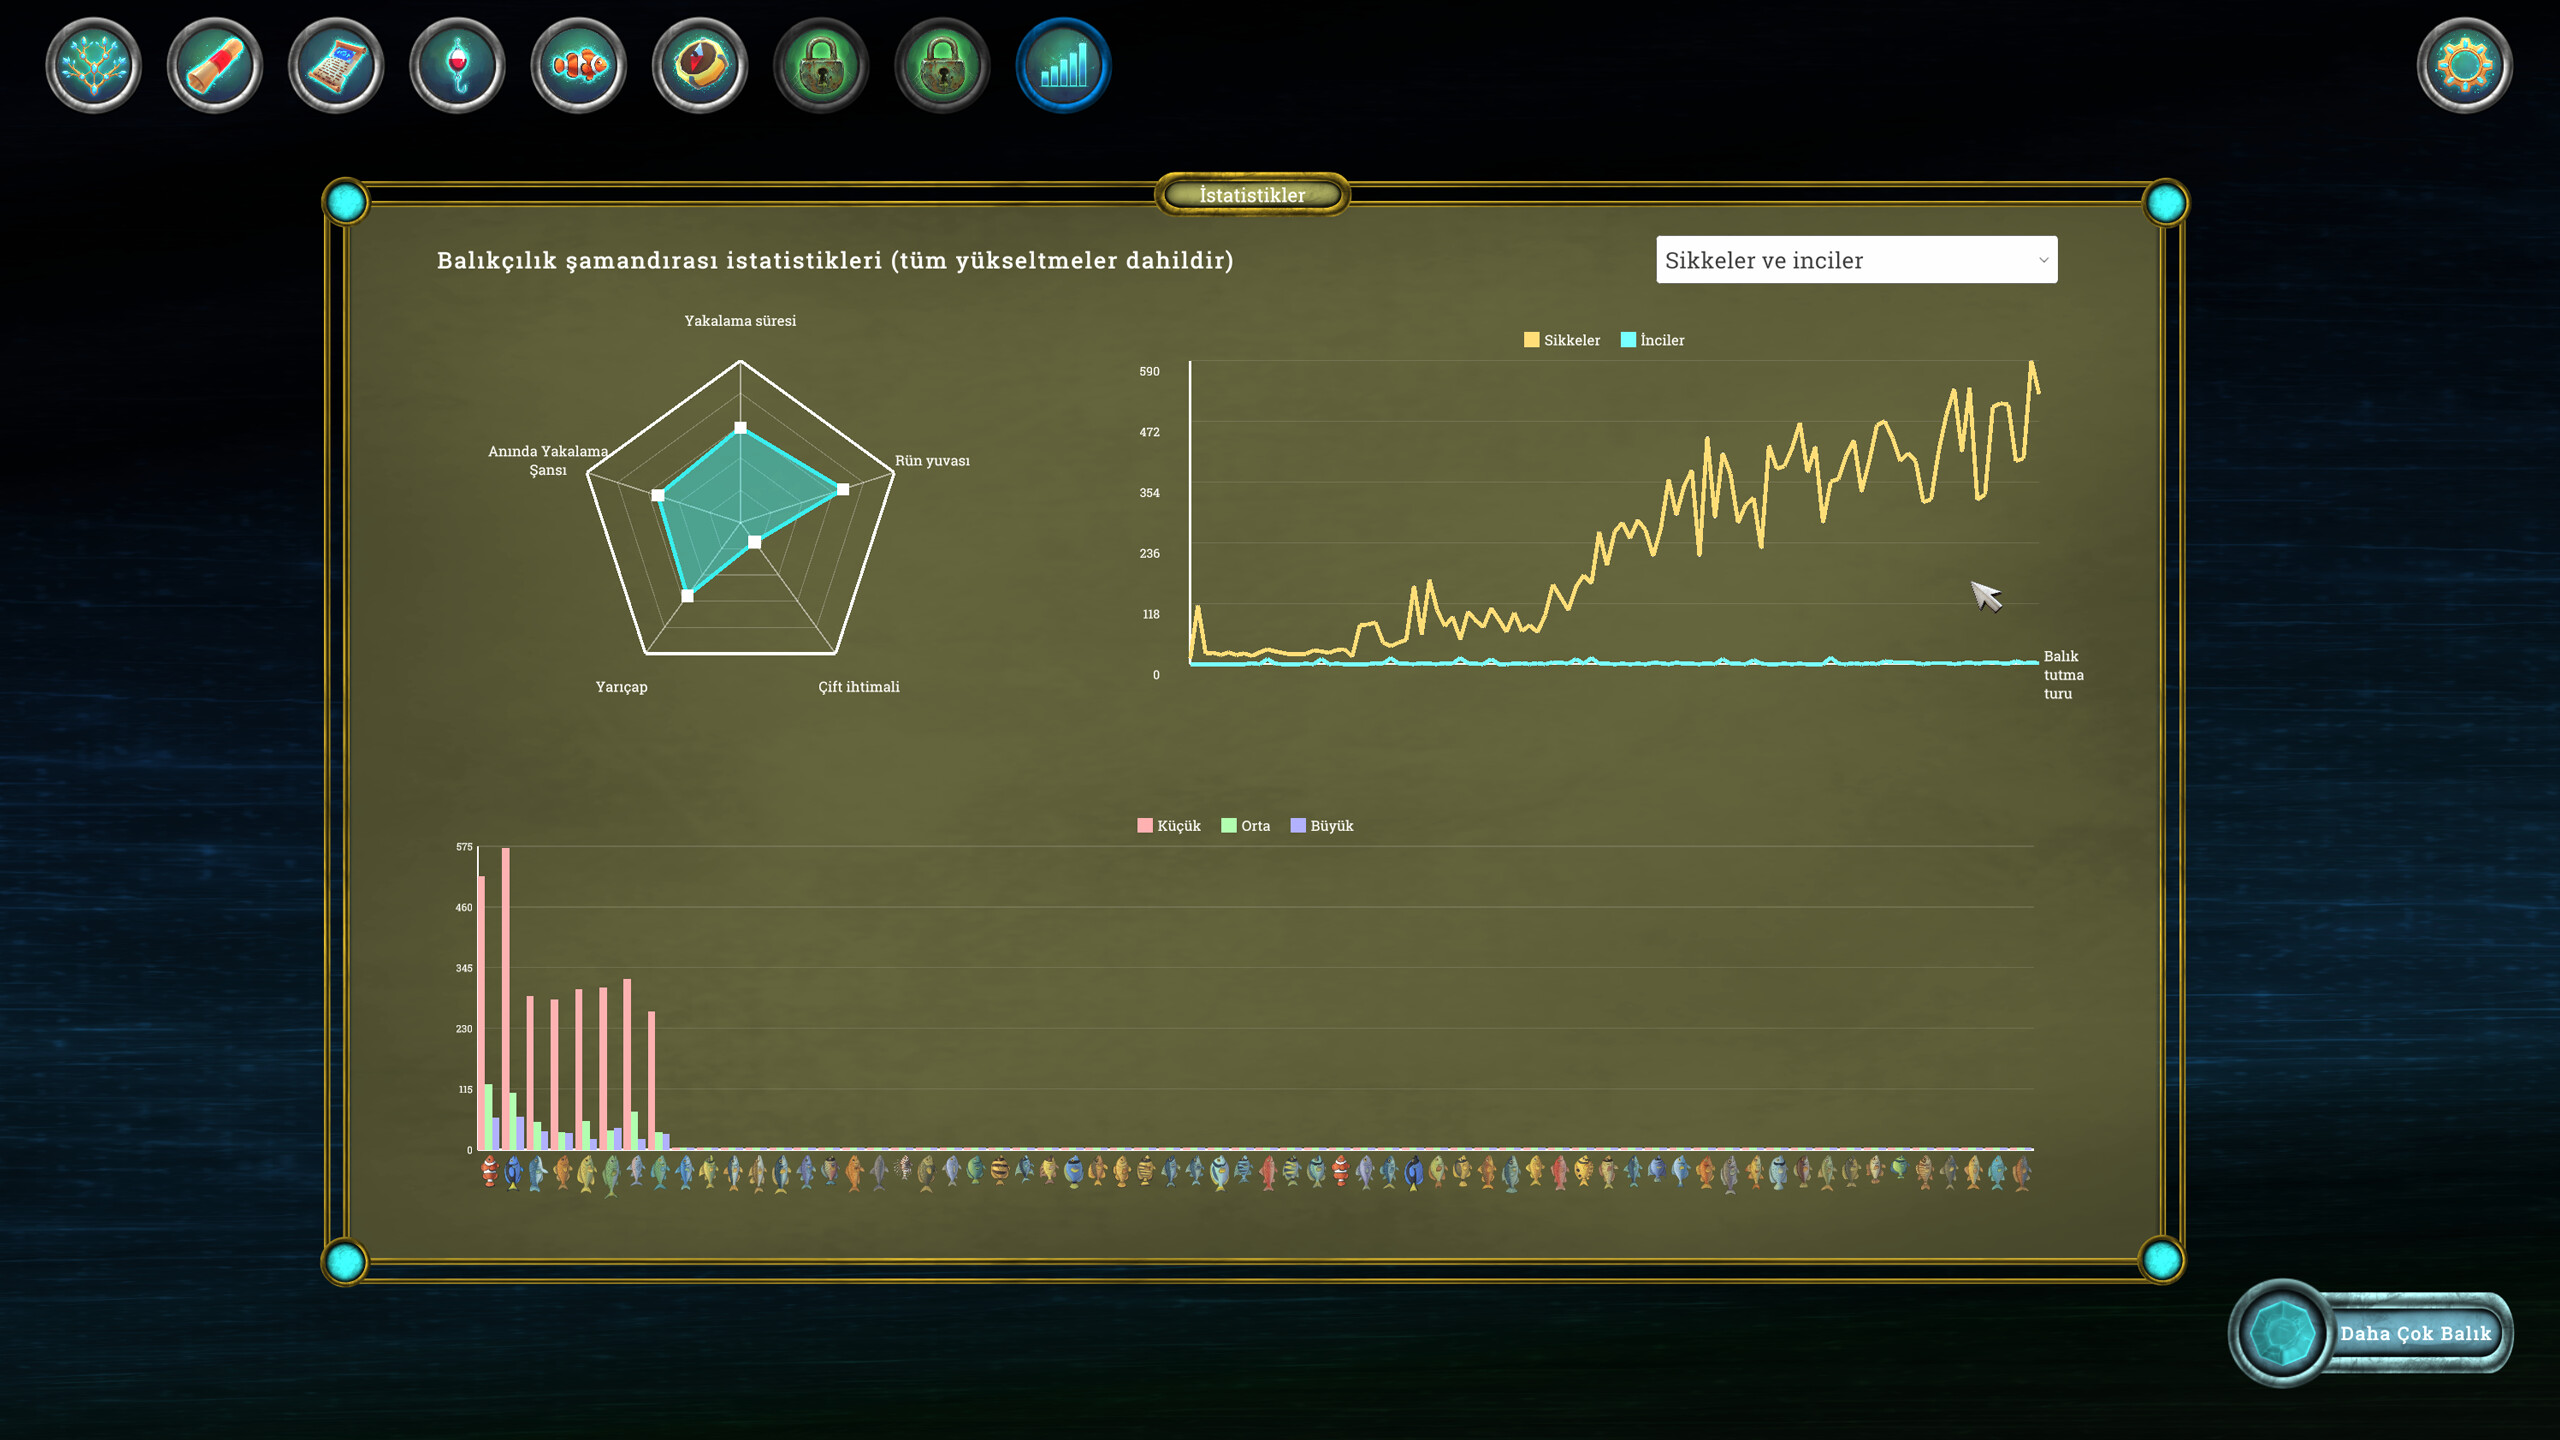The width and height of the screenshot is (2560, 1440).
Task: Toggle the Orta legend entry
Action: [x=1243, y=825]
